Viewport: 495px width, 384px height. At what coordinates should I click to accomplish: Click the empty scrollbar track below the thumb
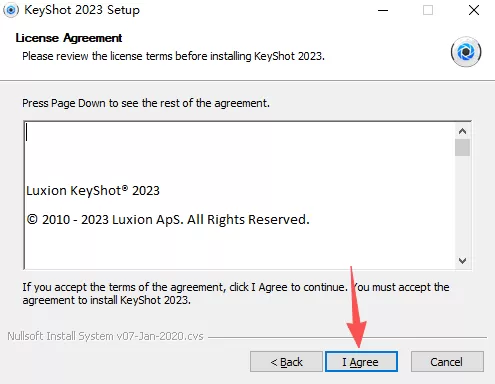point(462,204)
